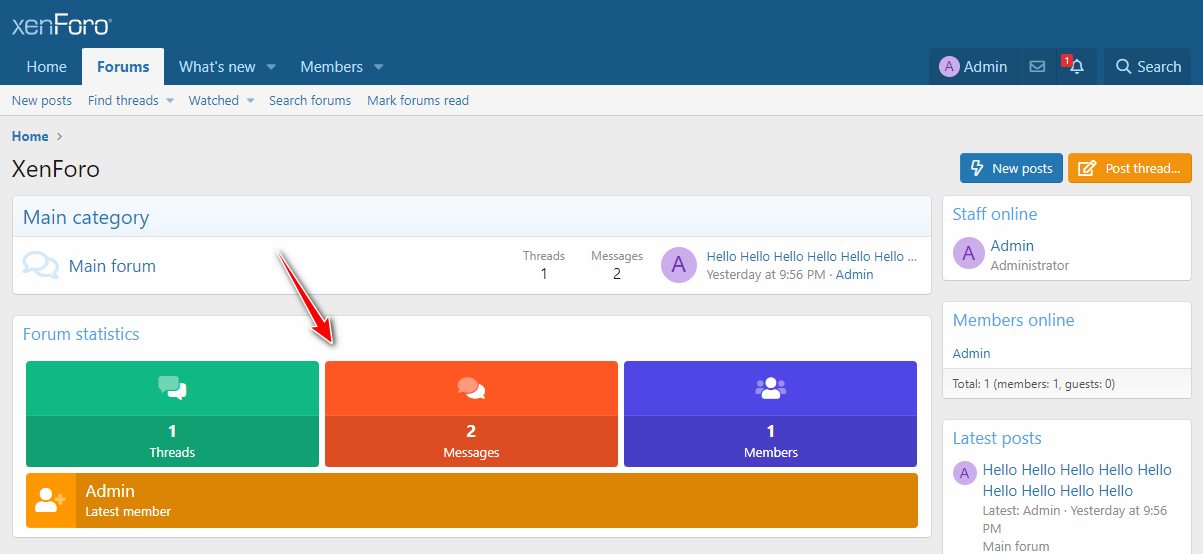
Task: Click Admin avatar in Staff online
Action: 967,254
